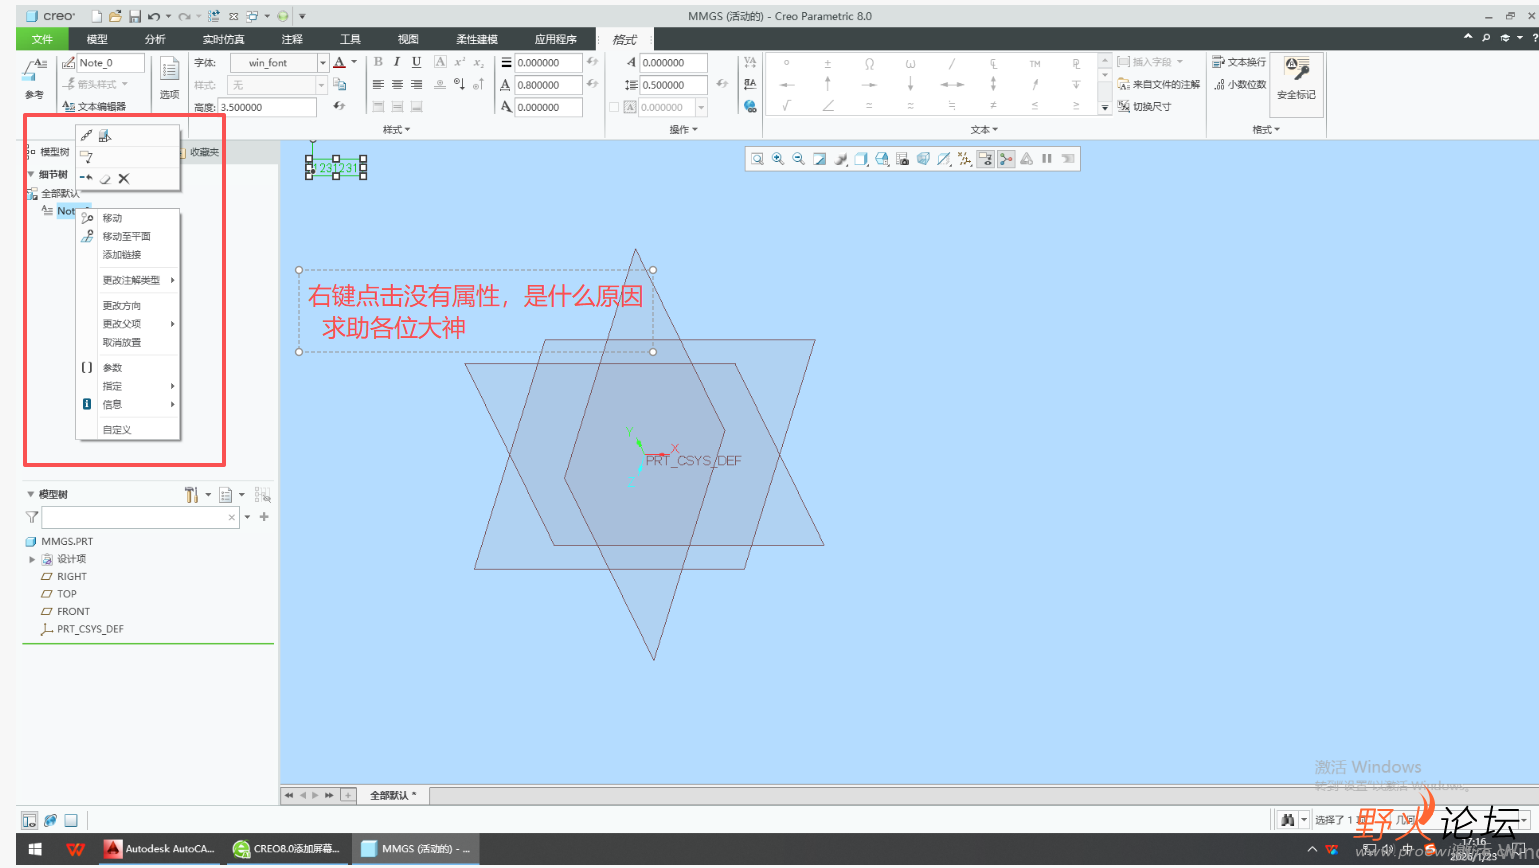
Task: Click the Zoom Out magnifier icon
Action: tap(799, 159)
